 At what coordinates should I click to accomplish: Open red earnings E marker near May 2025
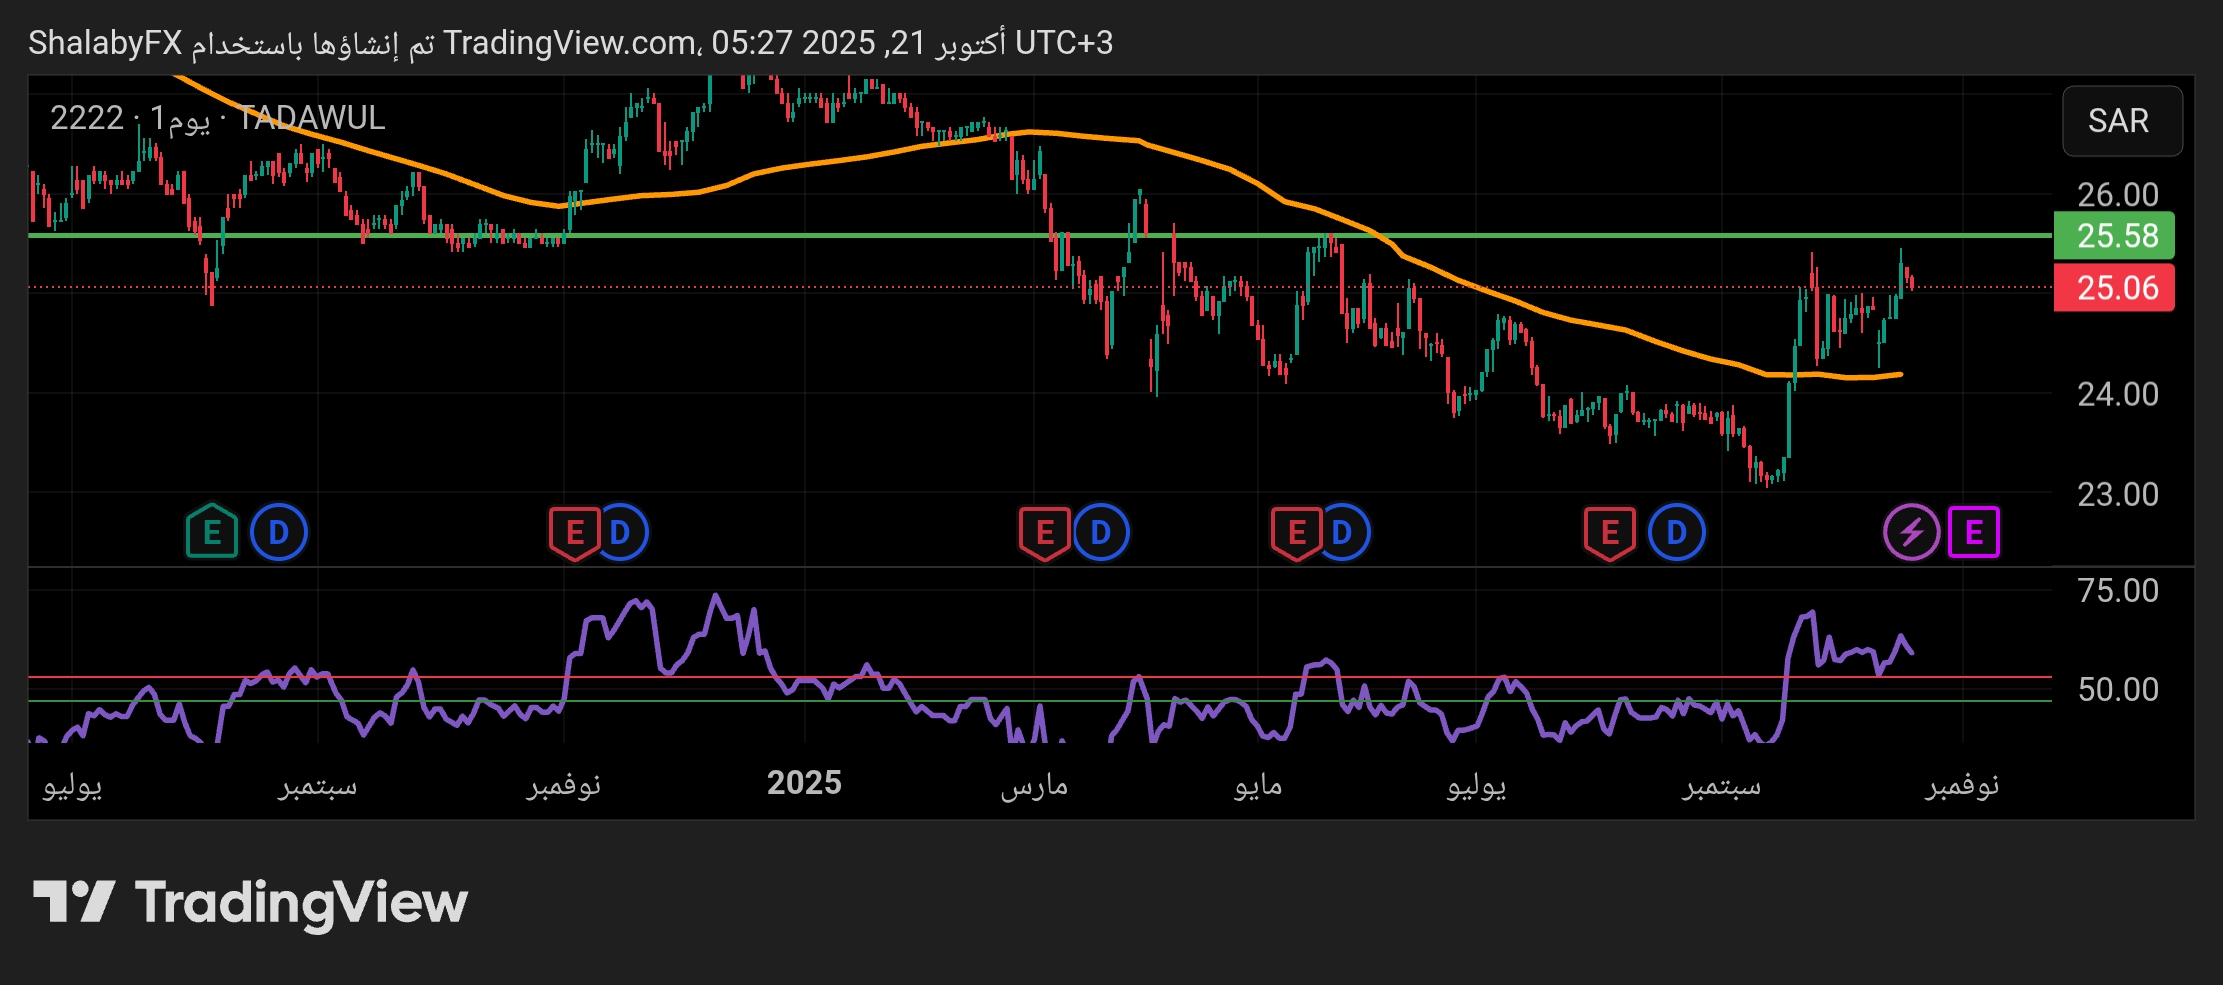coord(1296,532)
